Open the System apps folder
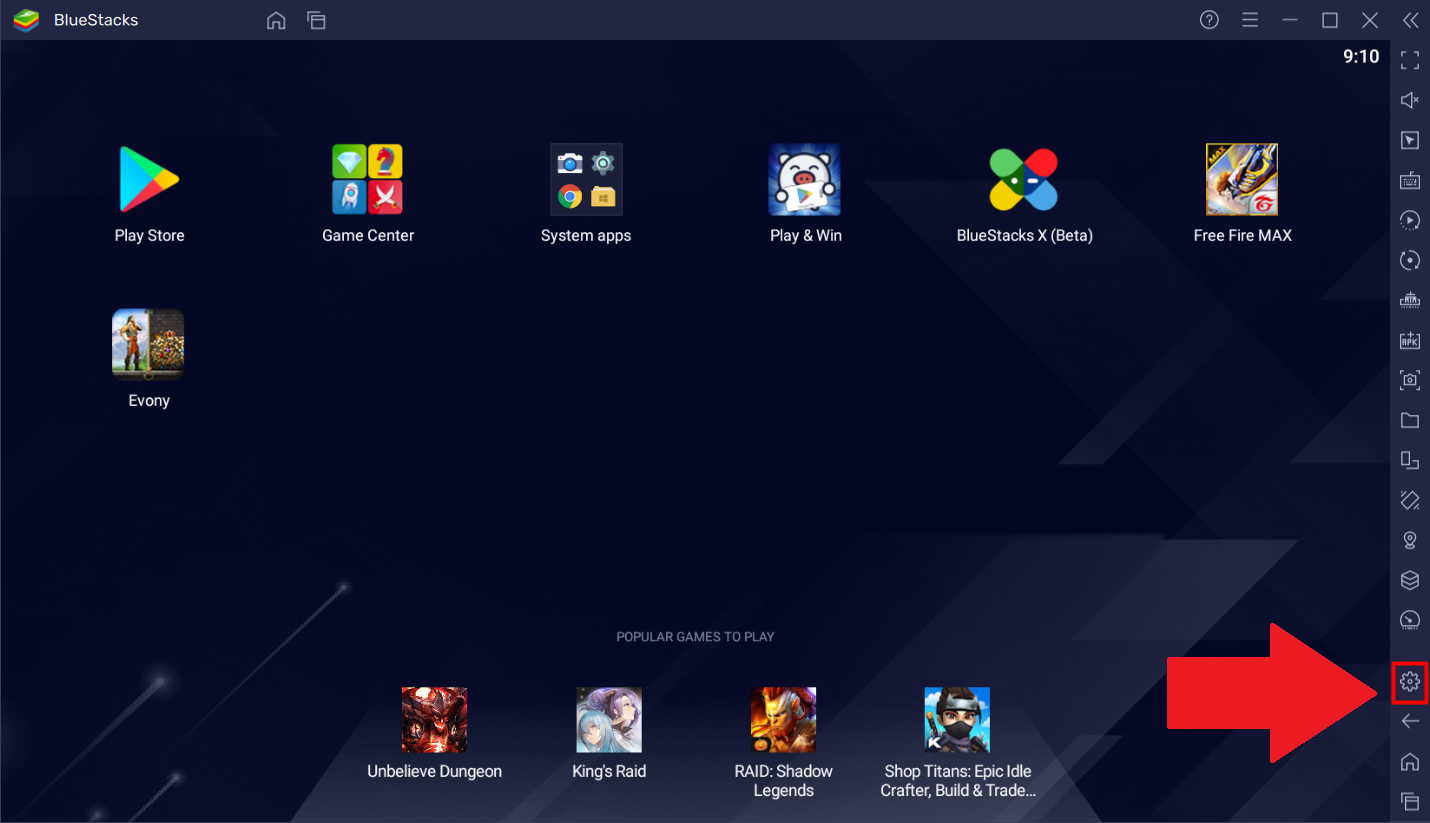1430x823 pixels. point(586,180)
